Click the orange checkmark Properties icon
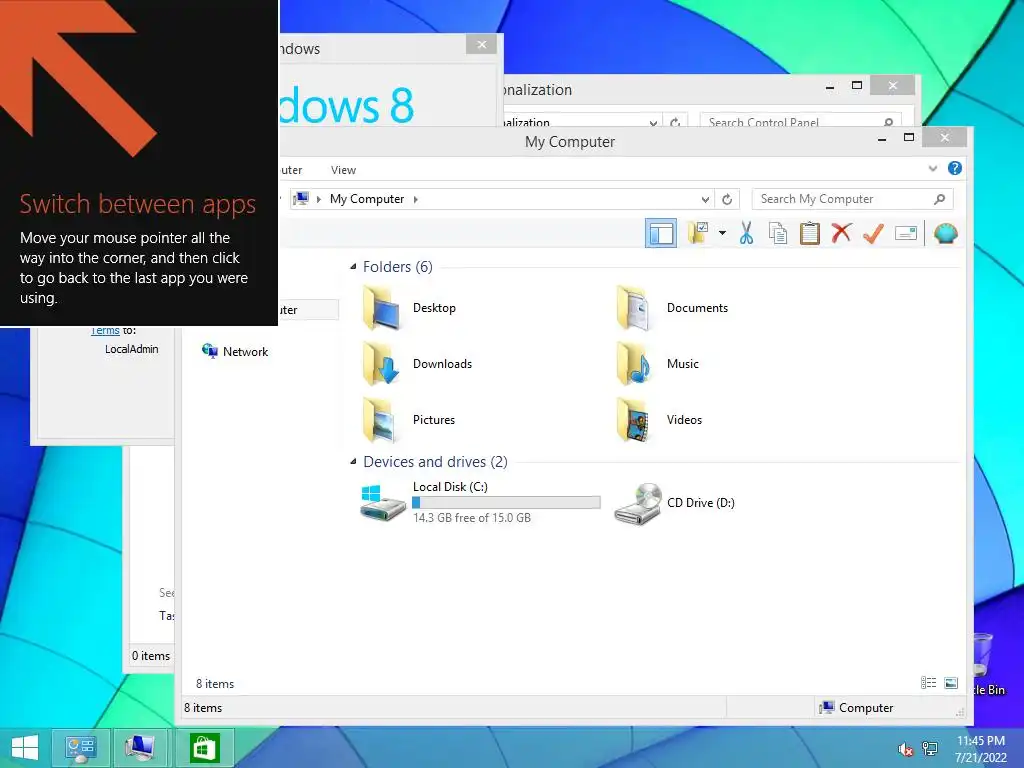 click(873, 232)
